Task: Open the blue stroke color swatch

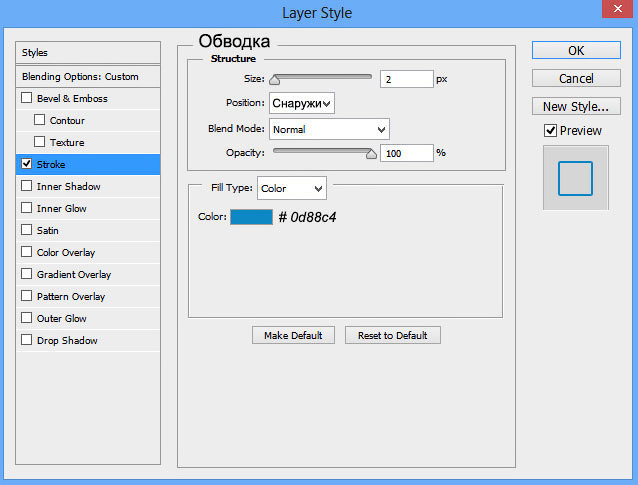Action: (251, 217)
